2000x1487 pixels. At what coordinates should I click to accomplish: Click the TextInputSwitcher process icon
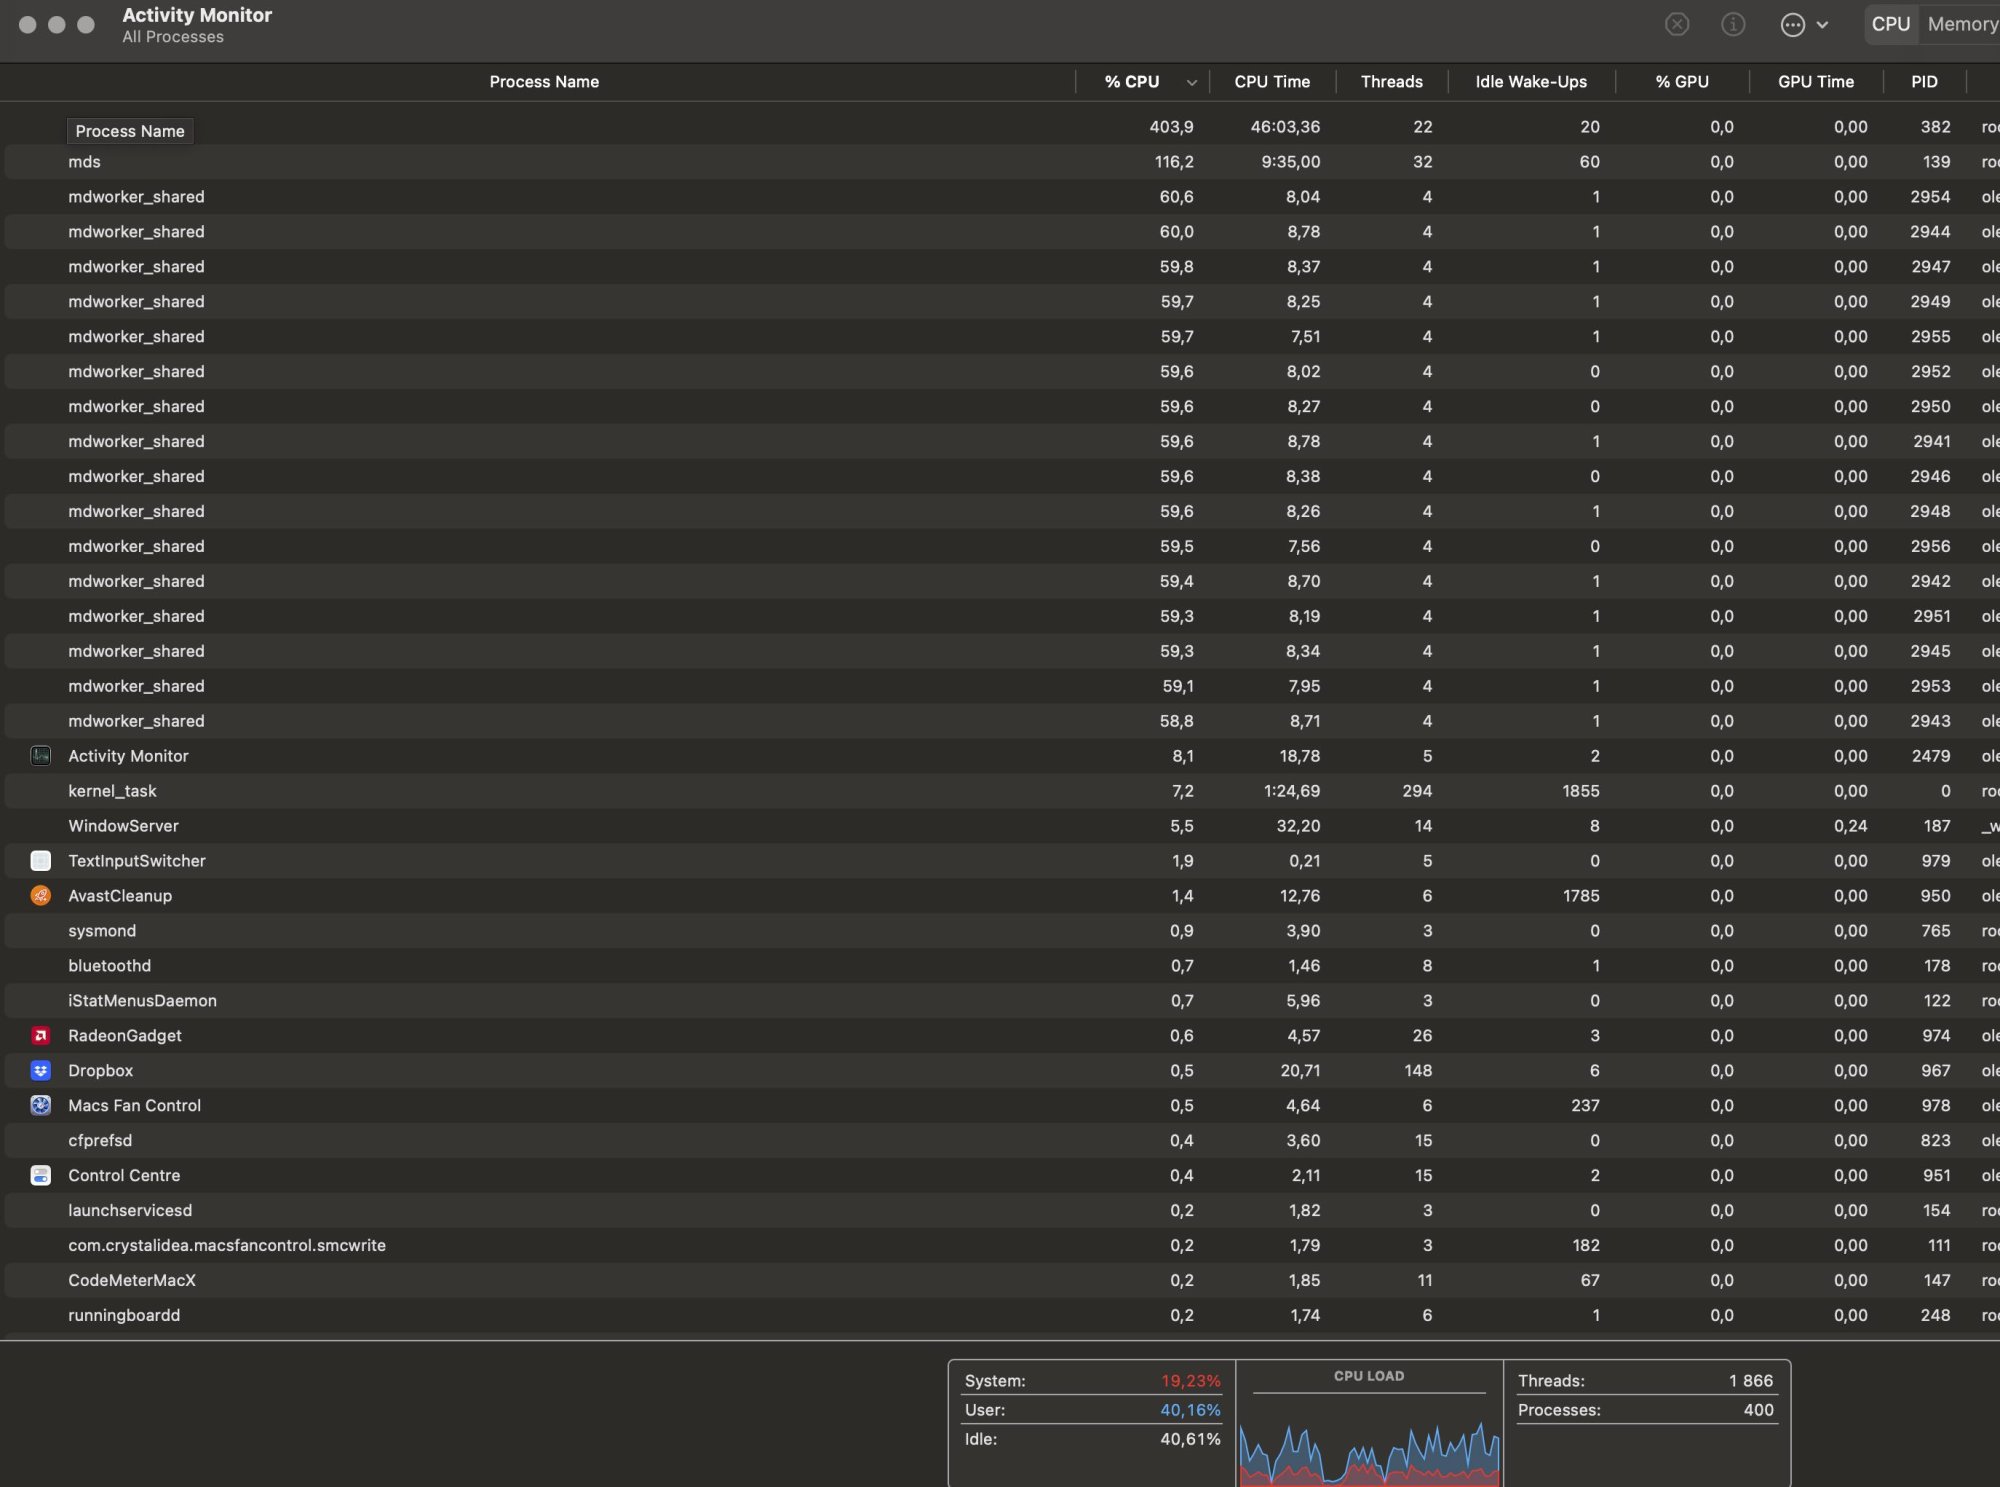tap(41, 861)
